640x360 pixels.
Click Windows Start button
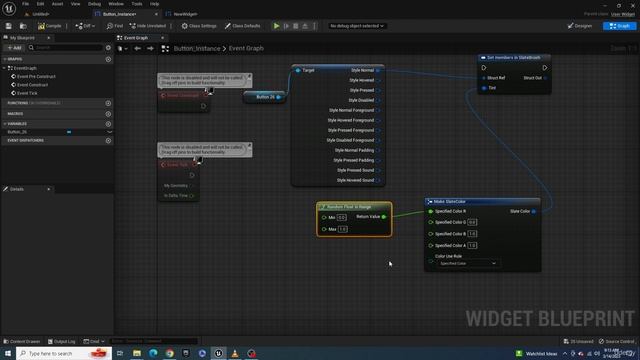coord(8,353)
